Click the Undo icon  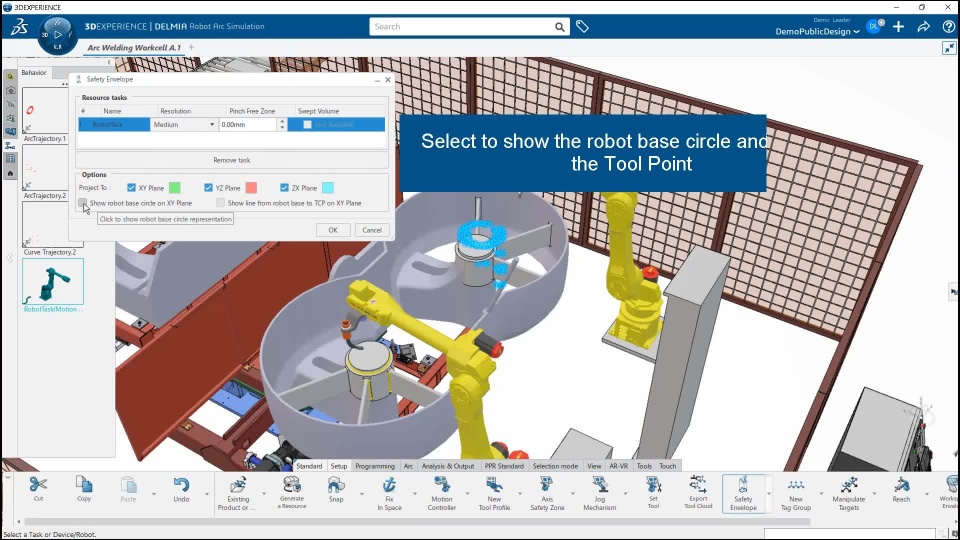[181, 489]
